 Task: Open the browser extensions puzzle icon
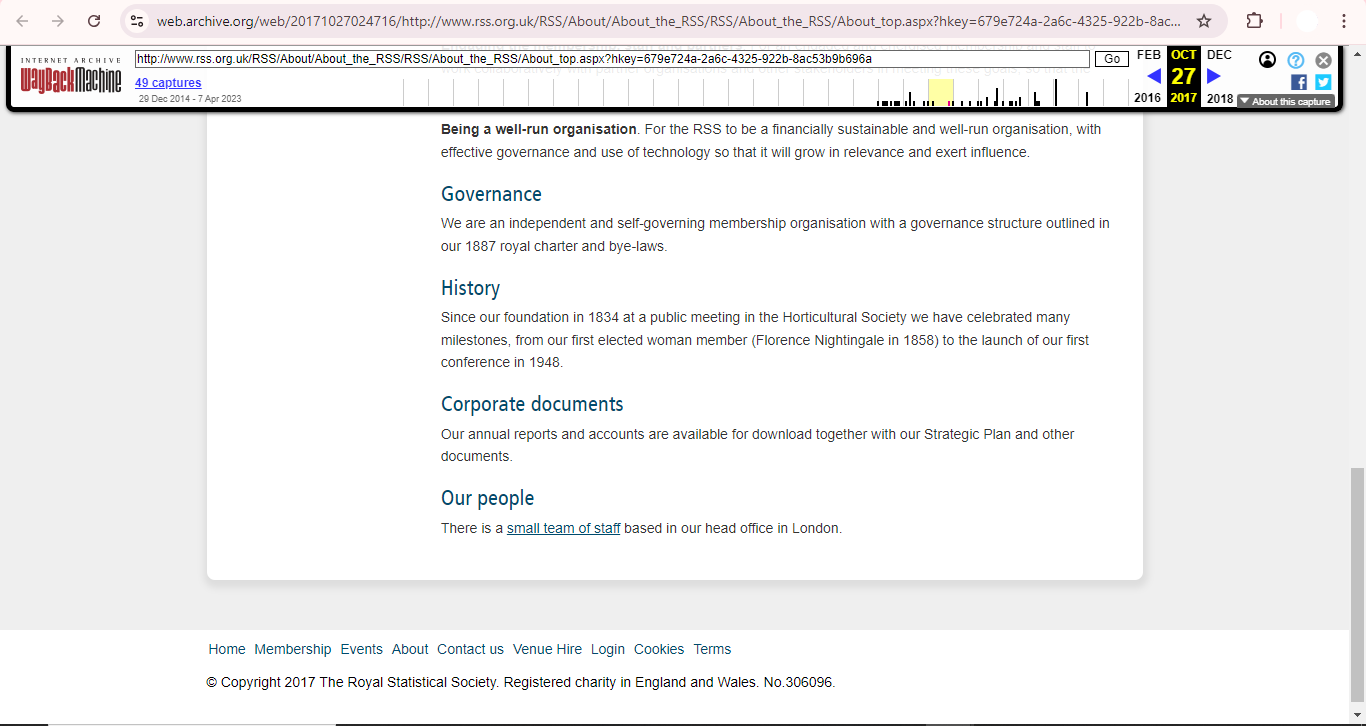tap(1254, 21)
